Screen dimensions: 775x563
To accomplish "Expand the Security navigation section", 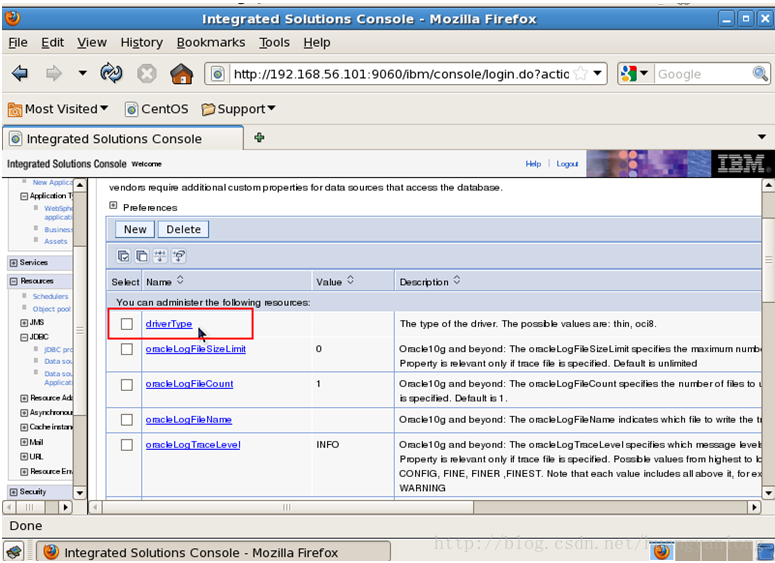I will point(14,492).
